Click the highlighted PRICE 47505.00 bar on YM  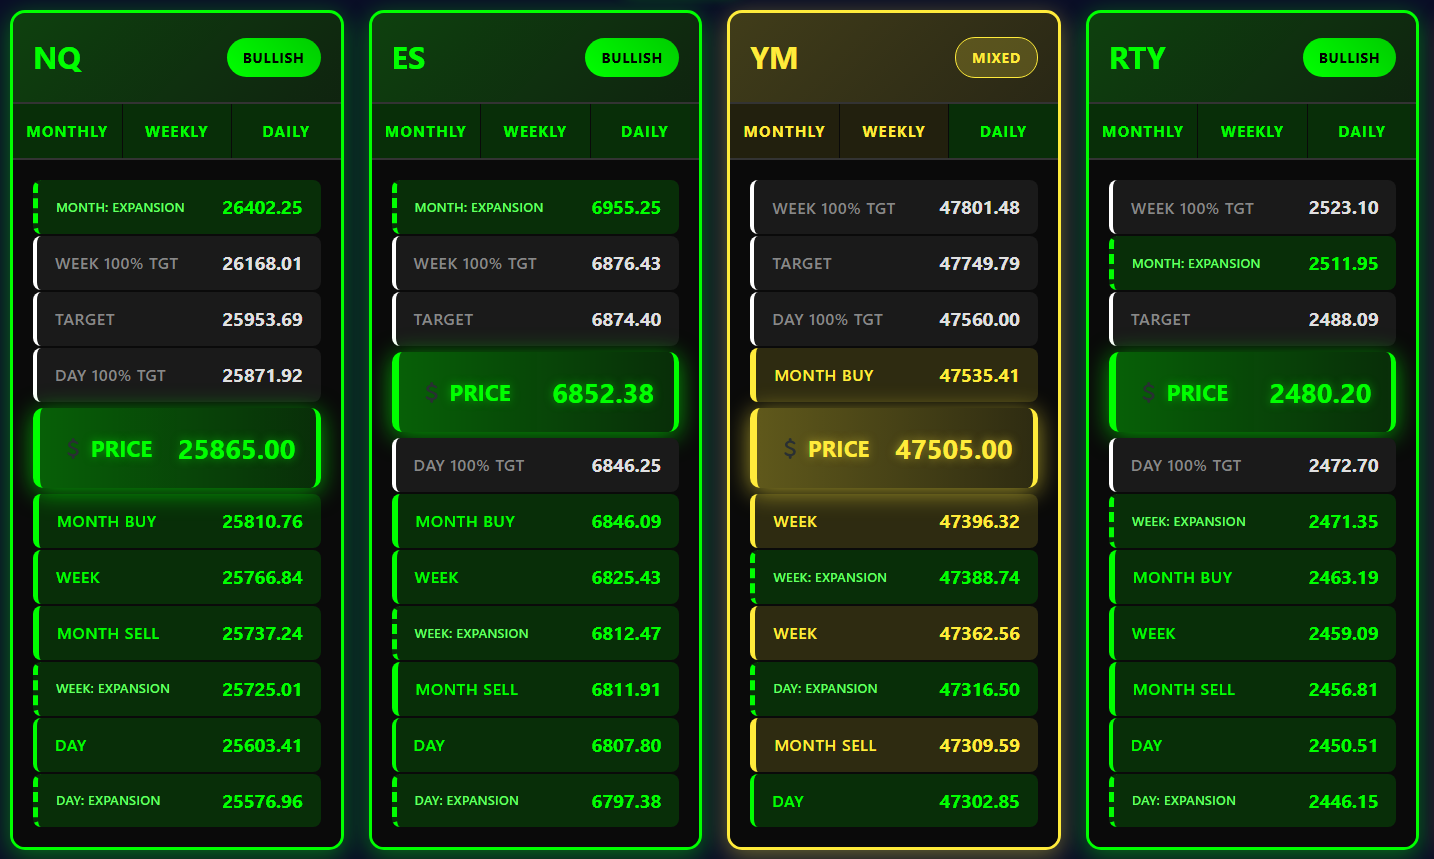tap(894, 449)
